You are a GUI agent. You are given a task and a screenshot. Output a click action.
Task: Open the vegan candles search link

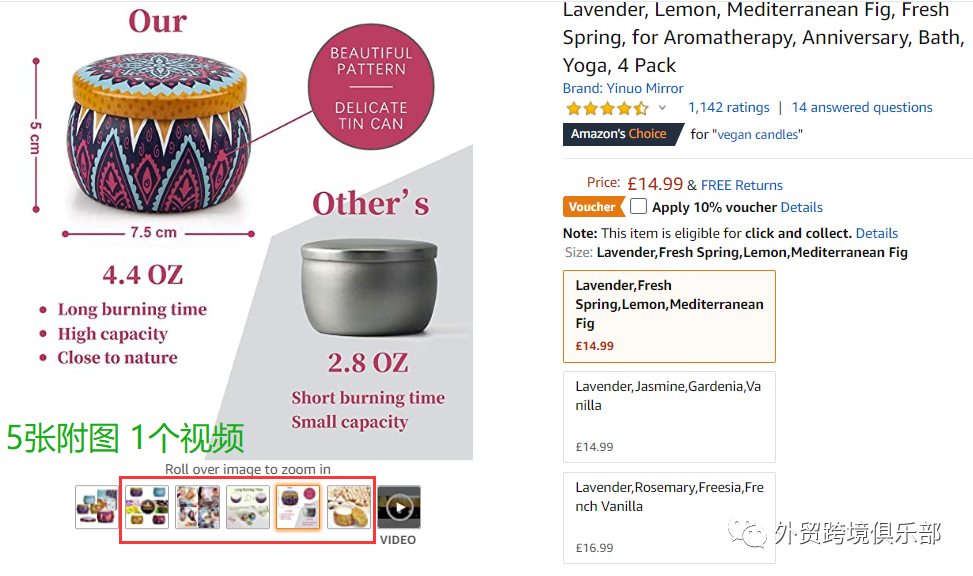(757, 135)
